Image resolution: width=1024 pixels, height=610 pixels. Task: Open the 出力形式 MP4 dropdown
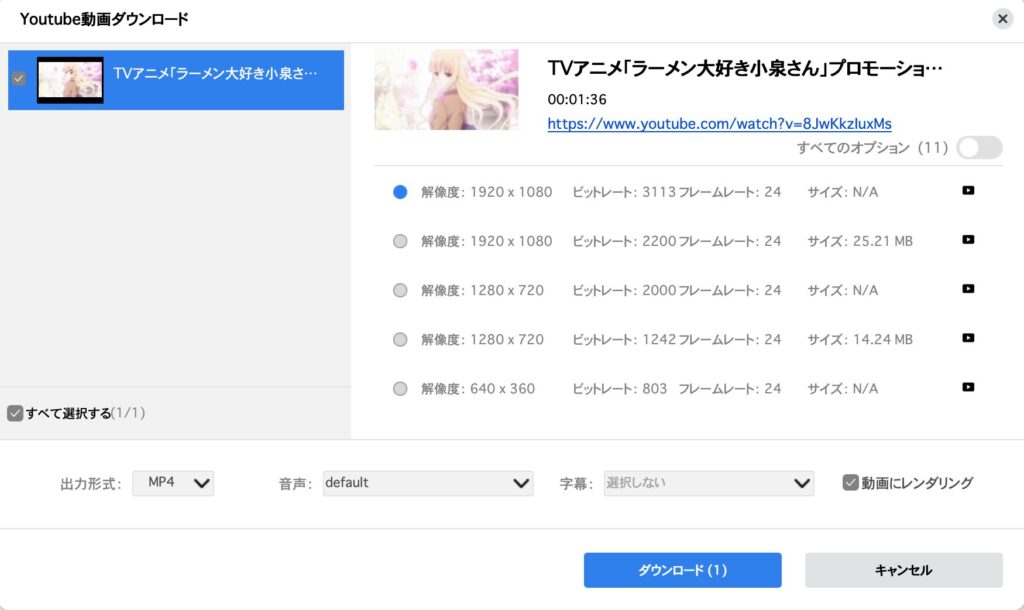tap(173, 483)
